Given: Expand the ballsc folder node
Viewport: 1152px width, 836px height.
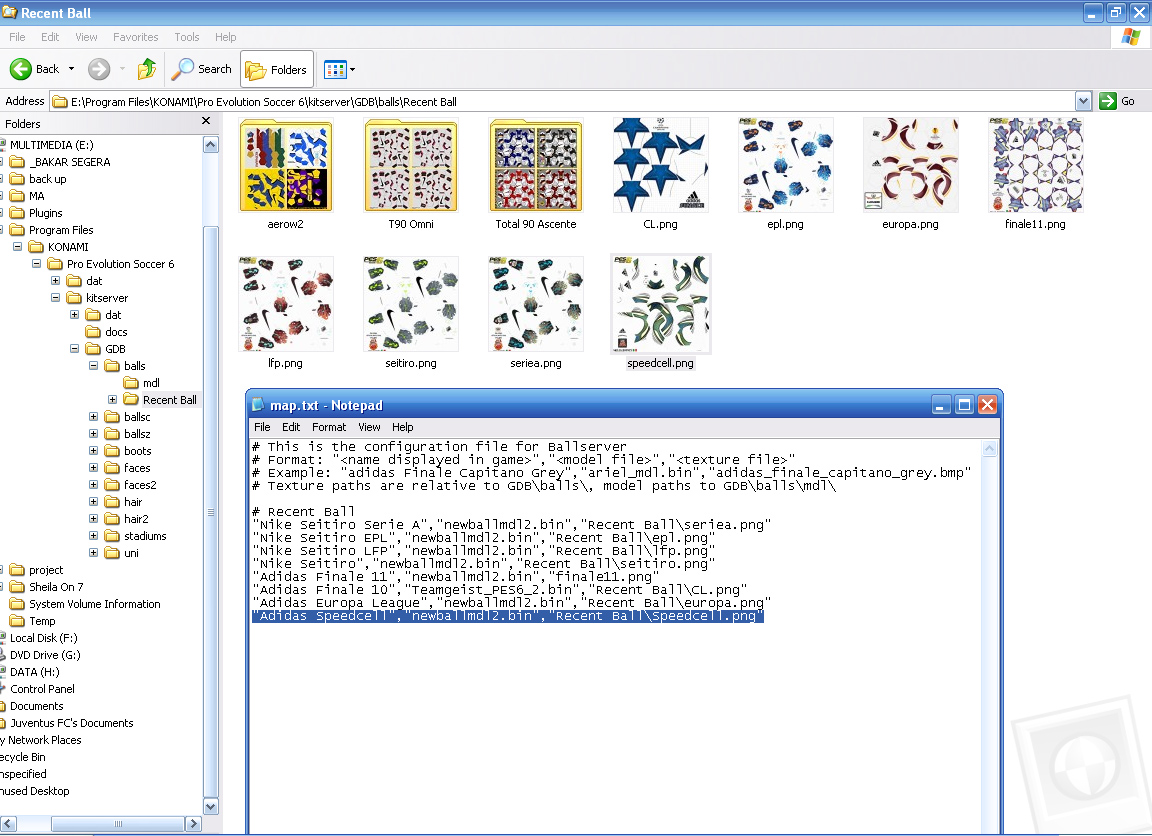Looking at the screenshot, I should pyautogui.click(x=93, y=417).
